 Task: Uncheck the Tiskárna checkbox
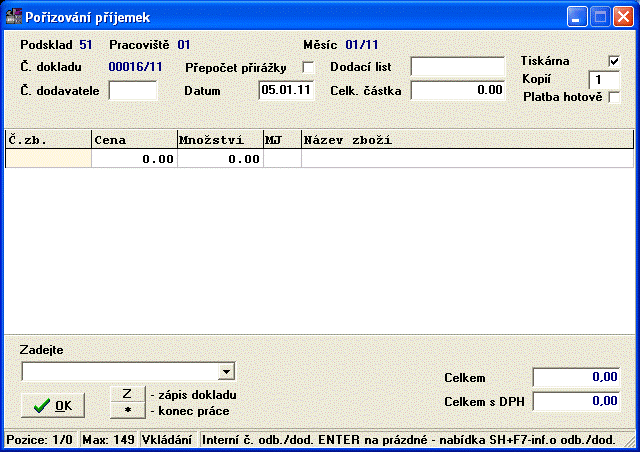point(614,61)
